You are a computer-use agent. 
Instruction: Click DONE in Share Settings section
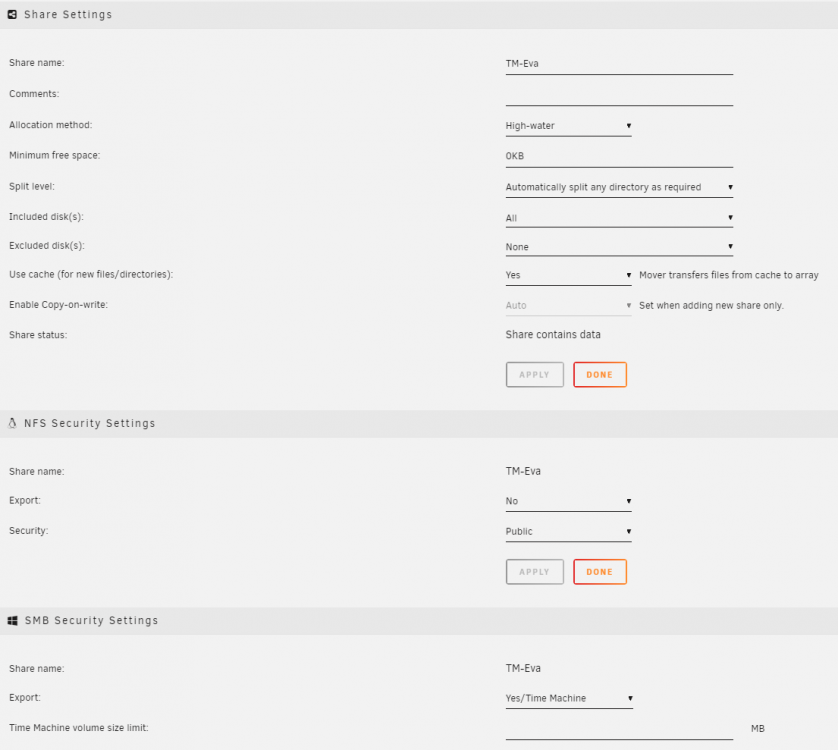[x=600, y=375]
